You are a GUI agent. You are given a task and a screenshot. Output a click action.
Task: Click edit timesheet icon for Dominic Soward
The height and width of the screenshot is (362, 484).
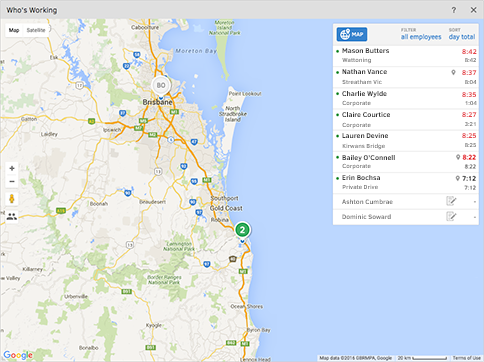[x=451, y=216]
